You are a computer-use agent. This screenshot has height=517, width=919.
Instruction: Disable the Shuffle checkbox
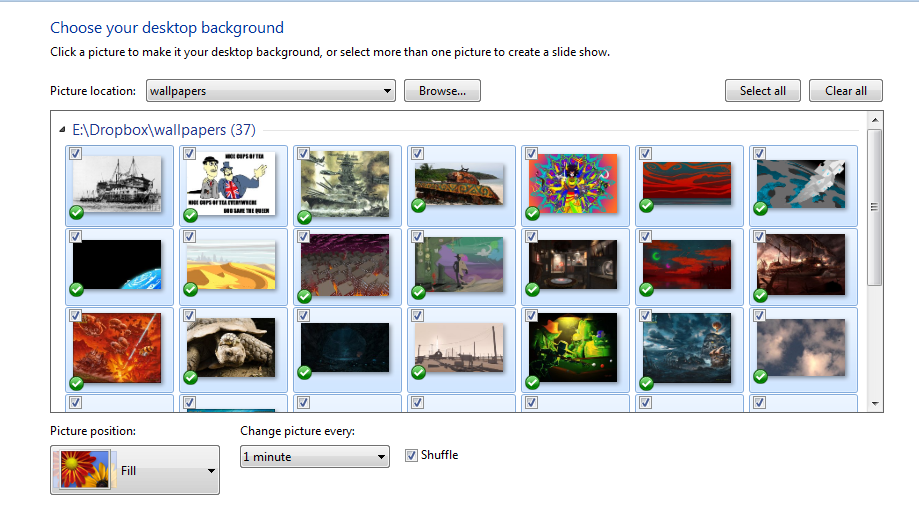tap(411, 455)
